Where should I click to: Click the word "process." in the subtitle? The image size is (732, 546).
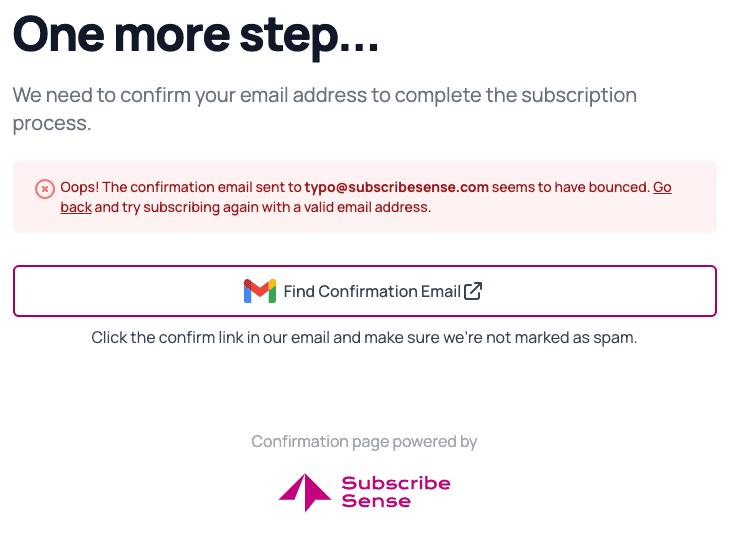tap(52, 123)
